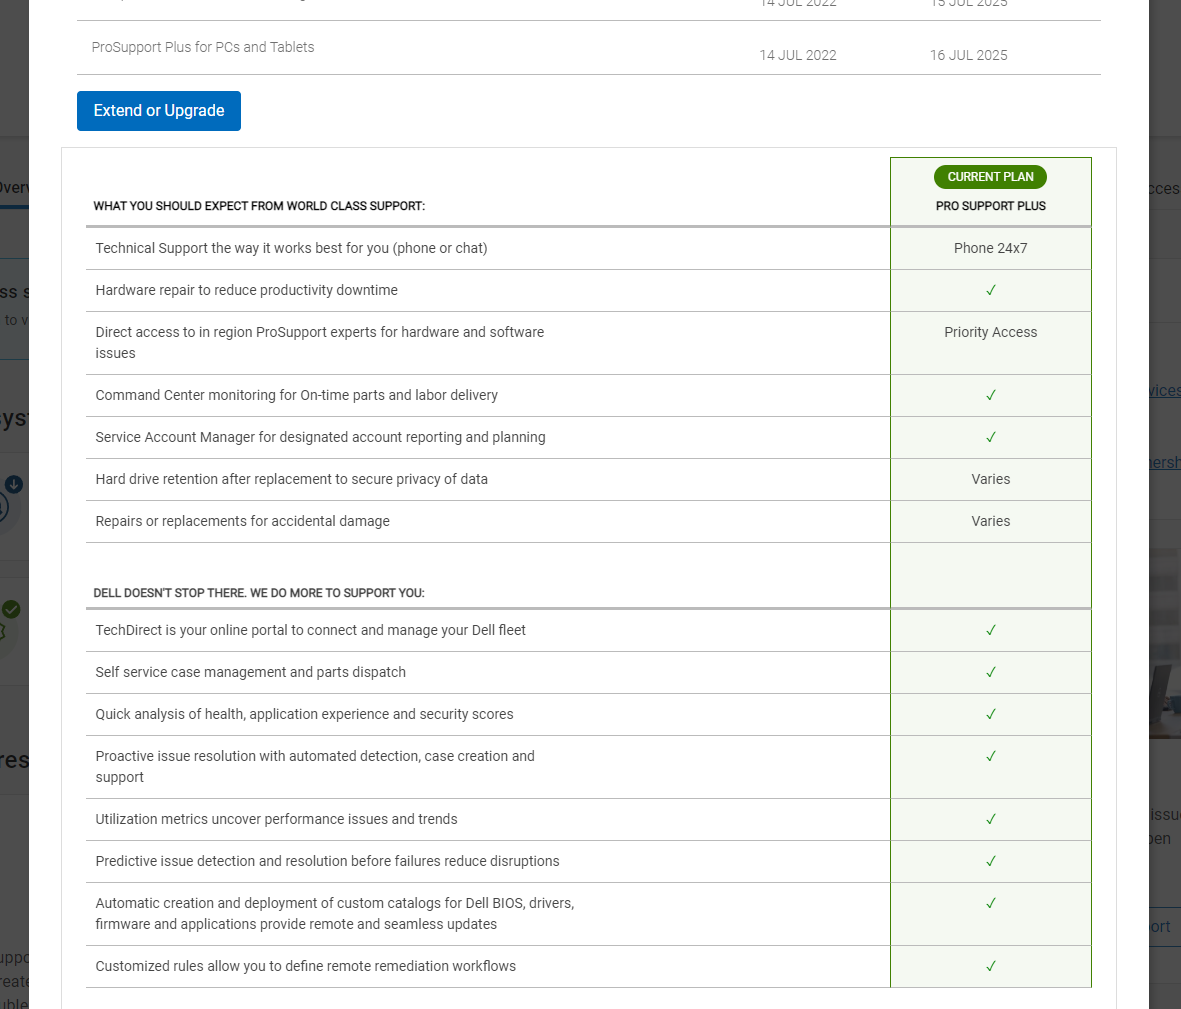Click the Automatic creation of catalogs checkmark
Screen dimensions: 1181x1009
pyautogui.click(x=991, y=903)
